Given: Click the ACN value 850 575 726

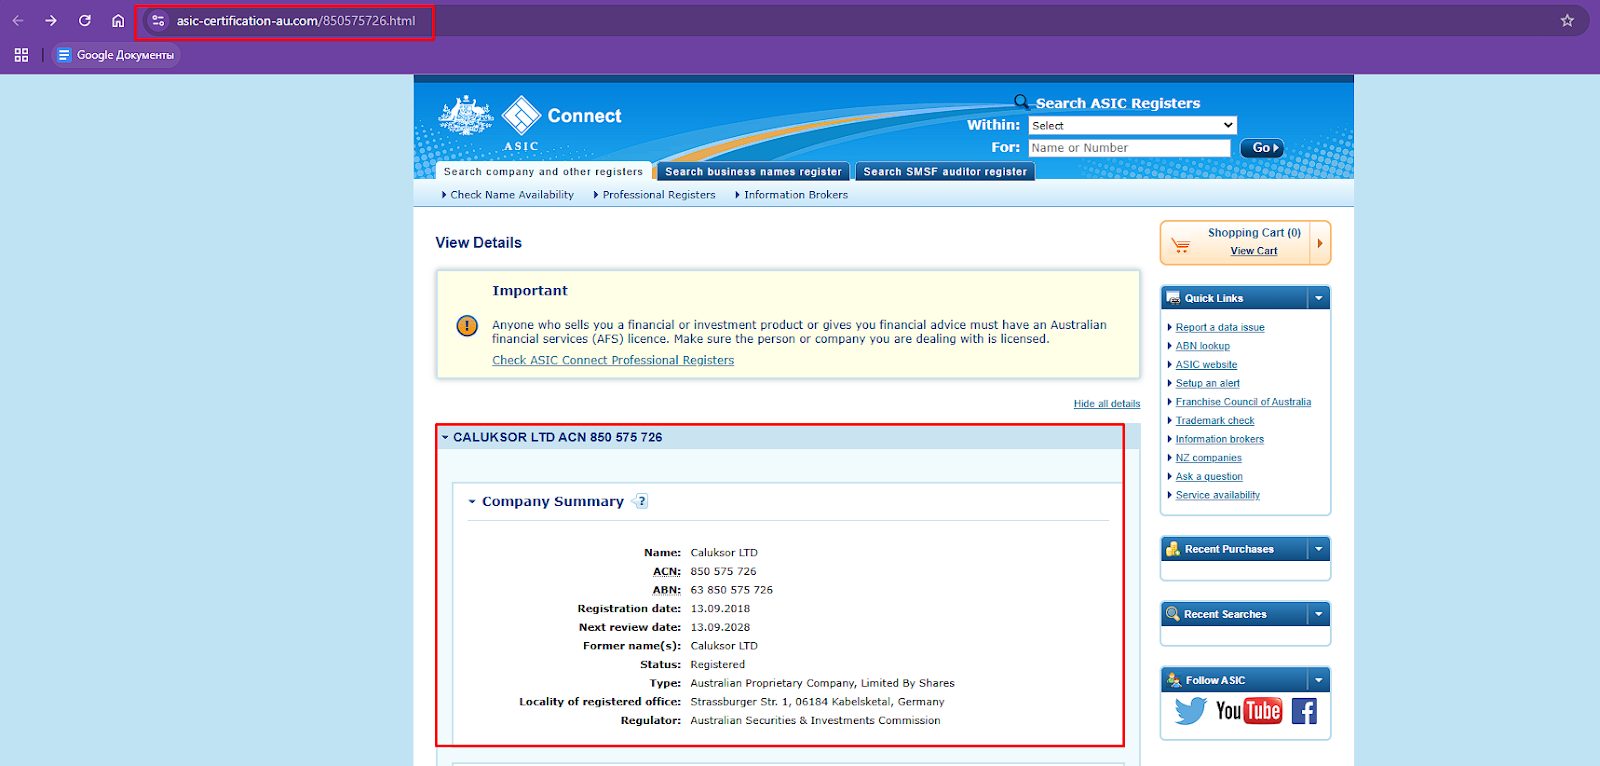Looking at the screenshot, I should point(723,572).
